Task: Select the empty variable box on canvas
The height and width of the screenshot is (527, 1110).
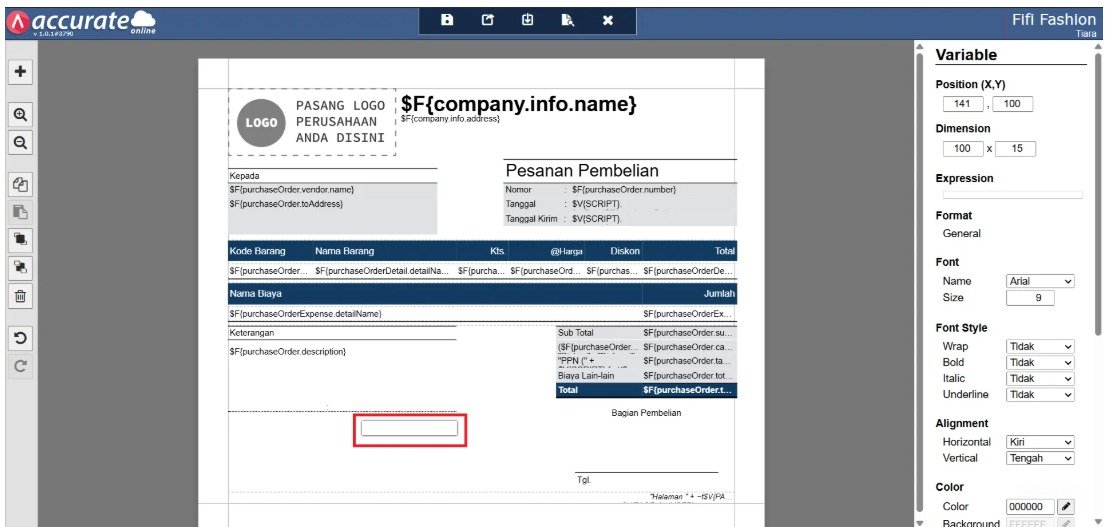Action: [x=409, y=429]
